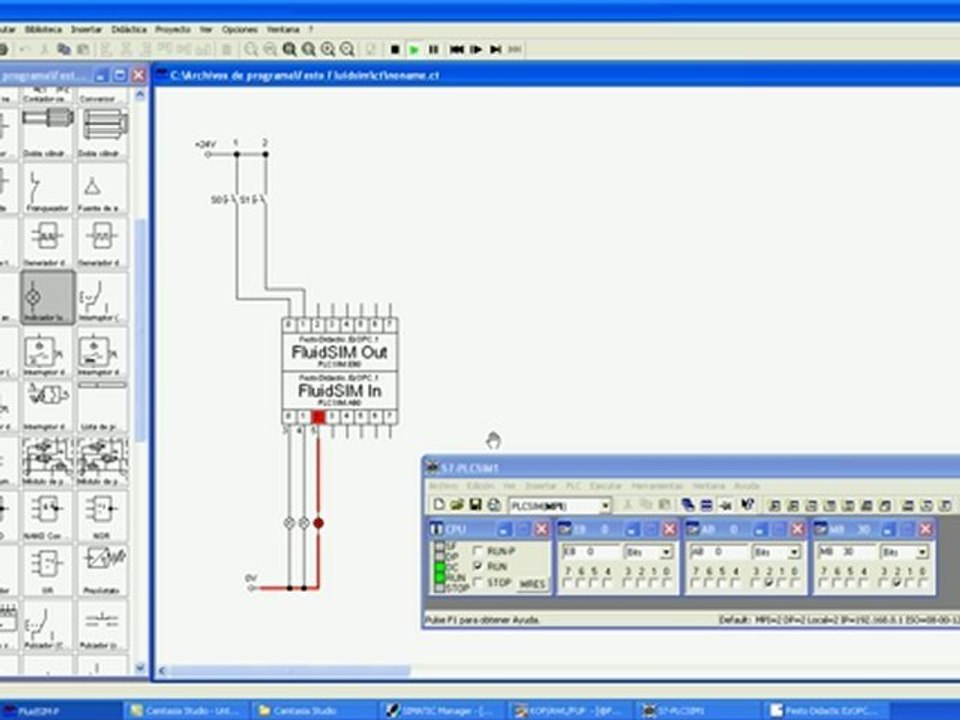The height and width of the screenshot is (720, 960).
Task: Open the Bits format dropdown in EB panel
Action: [666, 553]
